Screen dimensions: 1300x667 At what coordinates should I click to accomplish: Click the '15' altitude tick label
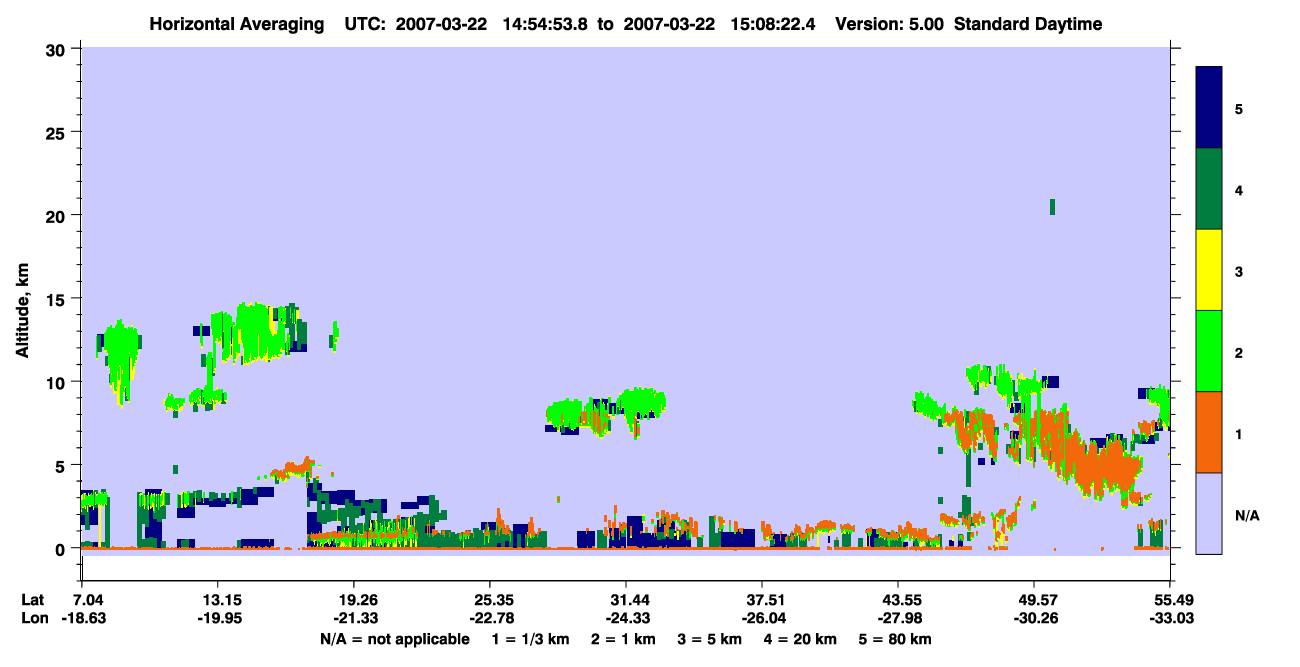(x=58, y=299)
